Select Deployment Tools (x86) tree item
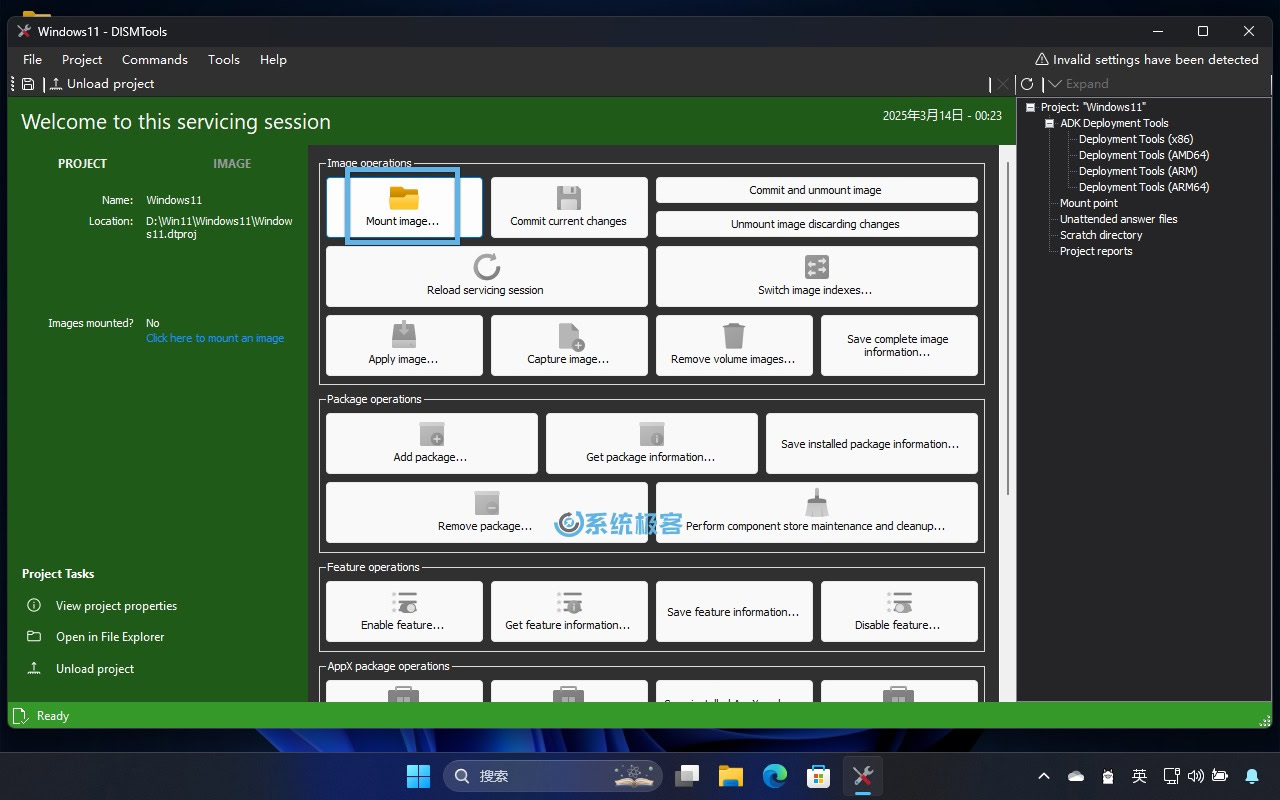The width and height of the screenshot is (1280, 800). (1136, 139)
